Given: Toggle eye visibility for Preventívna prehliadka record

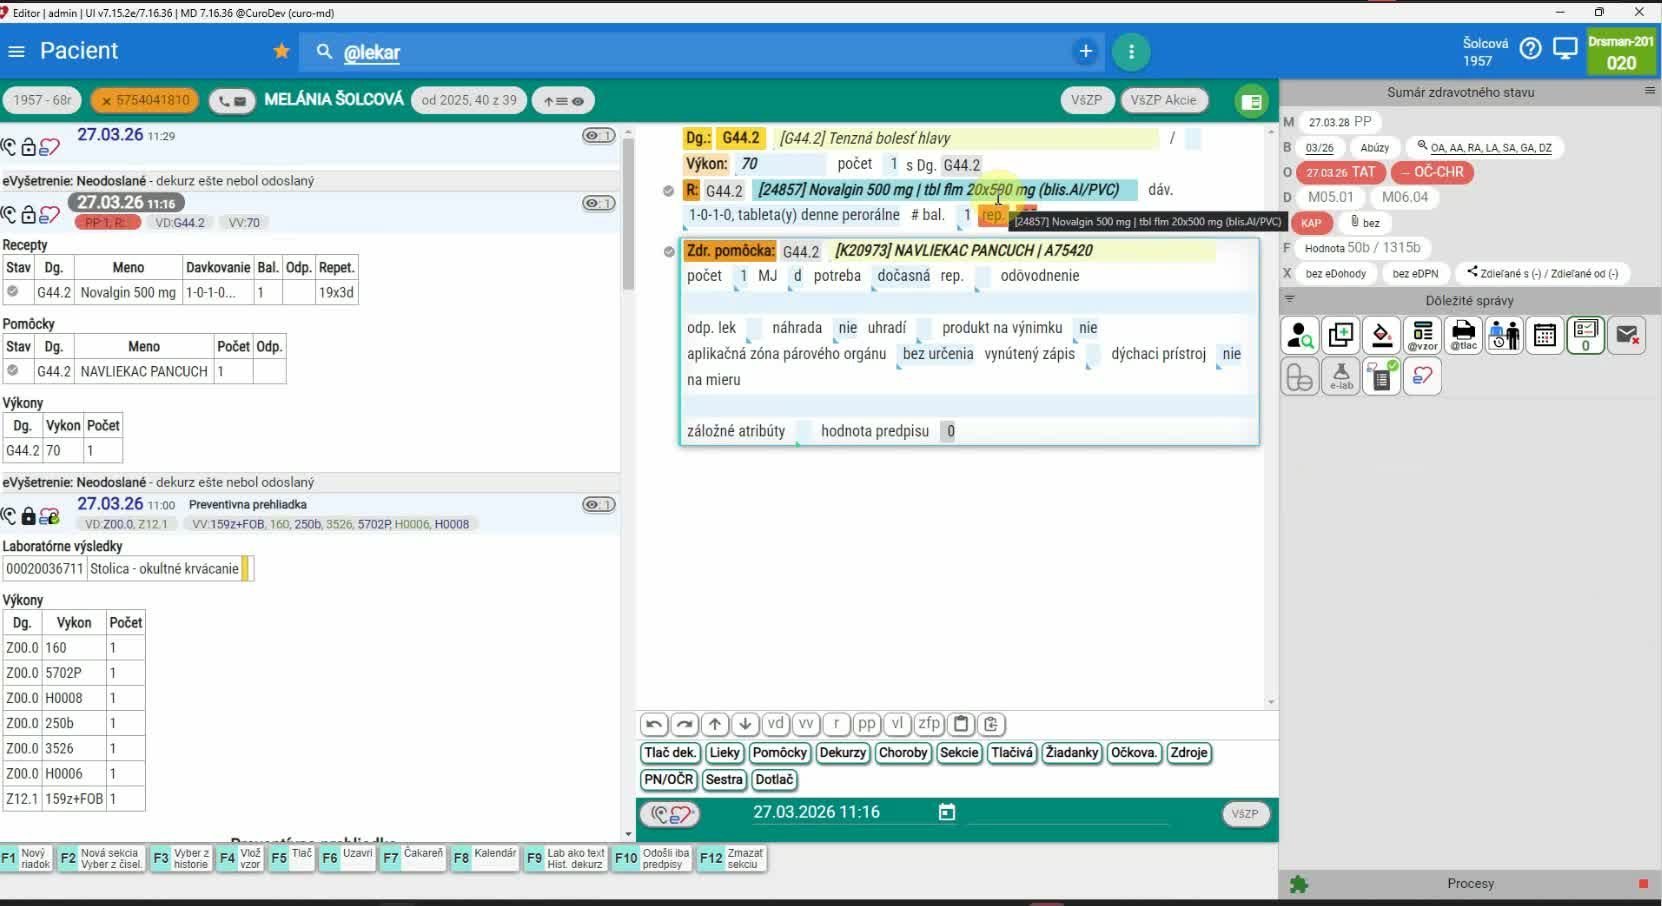Looking at the screenshot, I should click(x=598, y=505).
